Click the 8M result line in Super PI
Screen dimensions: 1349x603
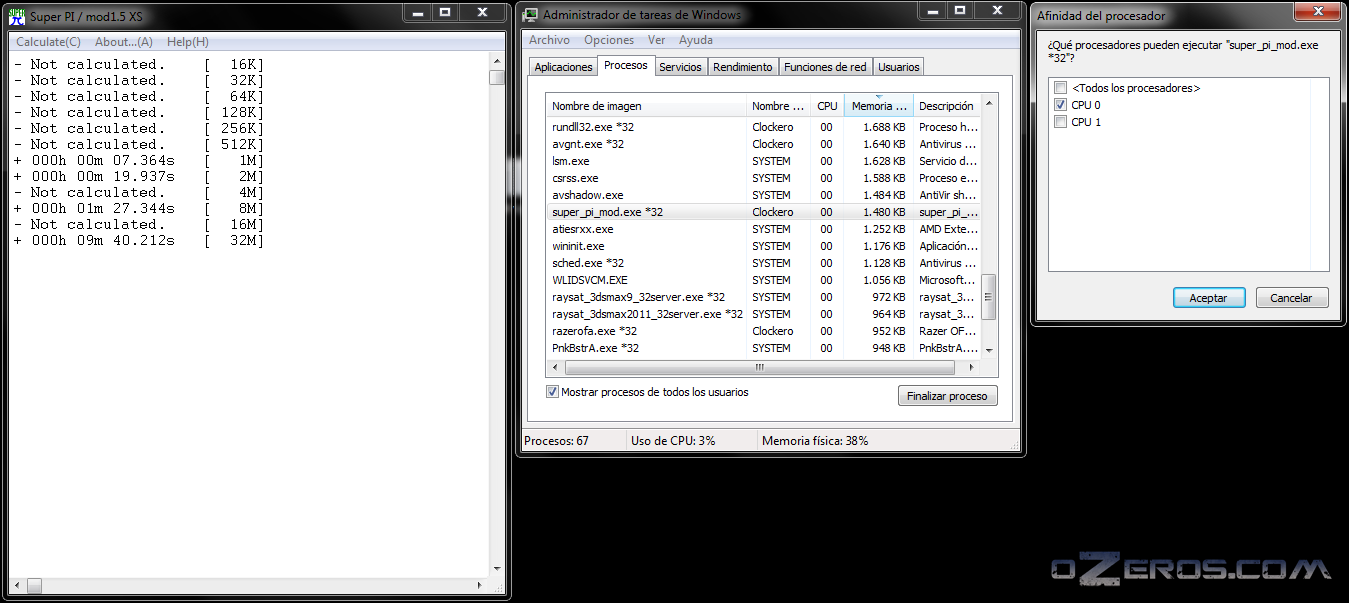point(139,209)
